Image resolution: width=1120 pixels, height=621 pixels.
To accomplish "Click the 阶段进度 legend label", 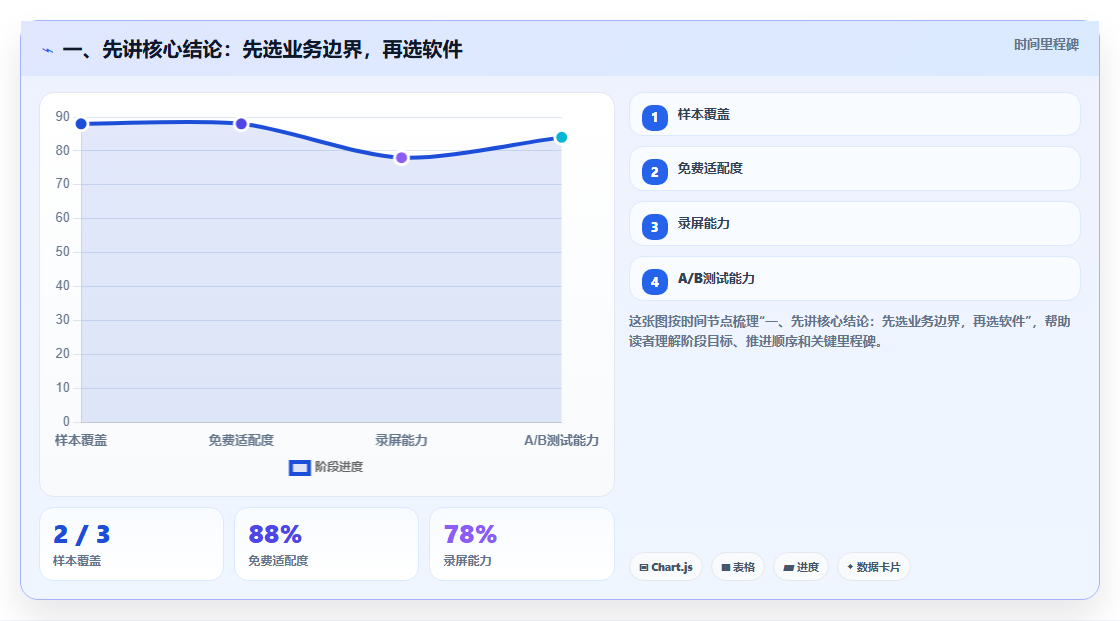I will click(339, 467).
